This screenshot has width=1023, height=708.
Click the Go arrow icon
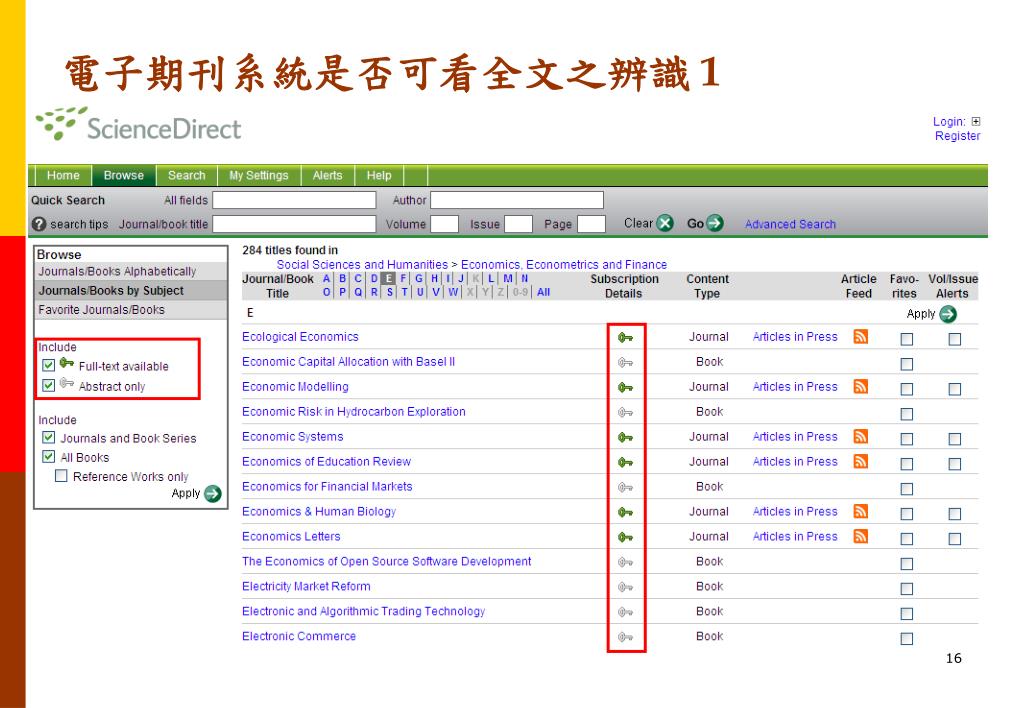tap(715, 223)
